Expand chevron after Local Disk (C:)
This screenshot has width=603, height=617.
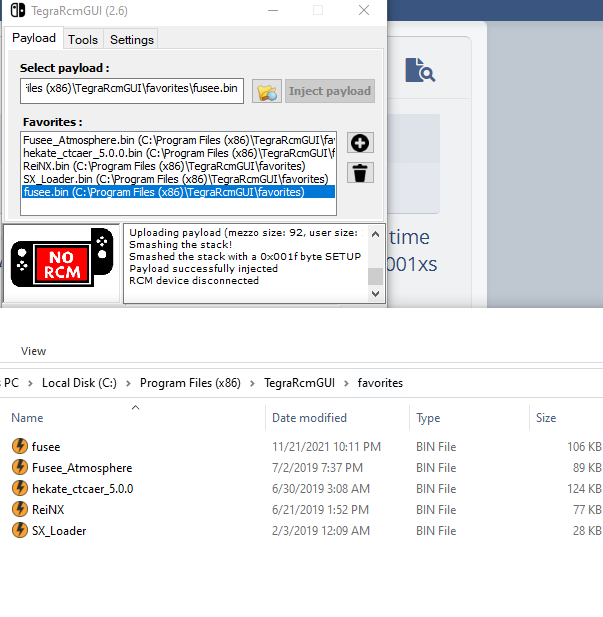coord(128,383)
